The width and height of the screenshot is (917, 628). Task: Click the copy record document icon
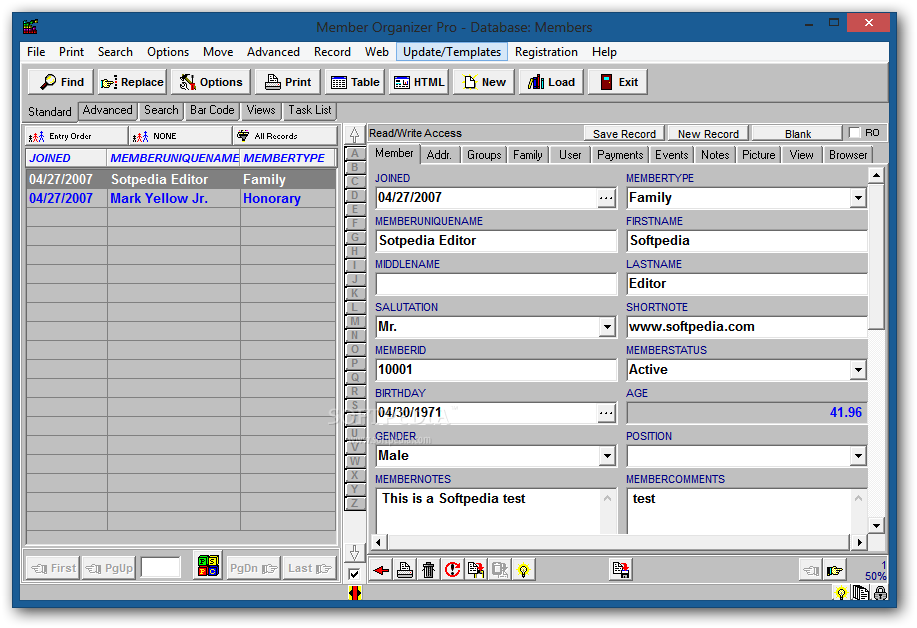click(476, 570)
